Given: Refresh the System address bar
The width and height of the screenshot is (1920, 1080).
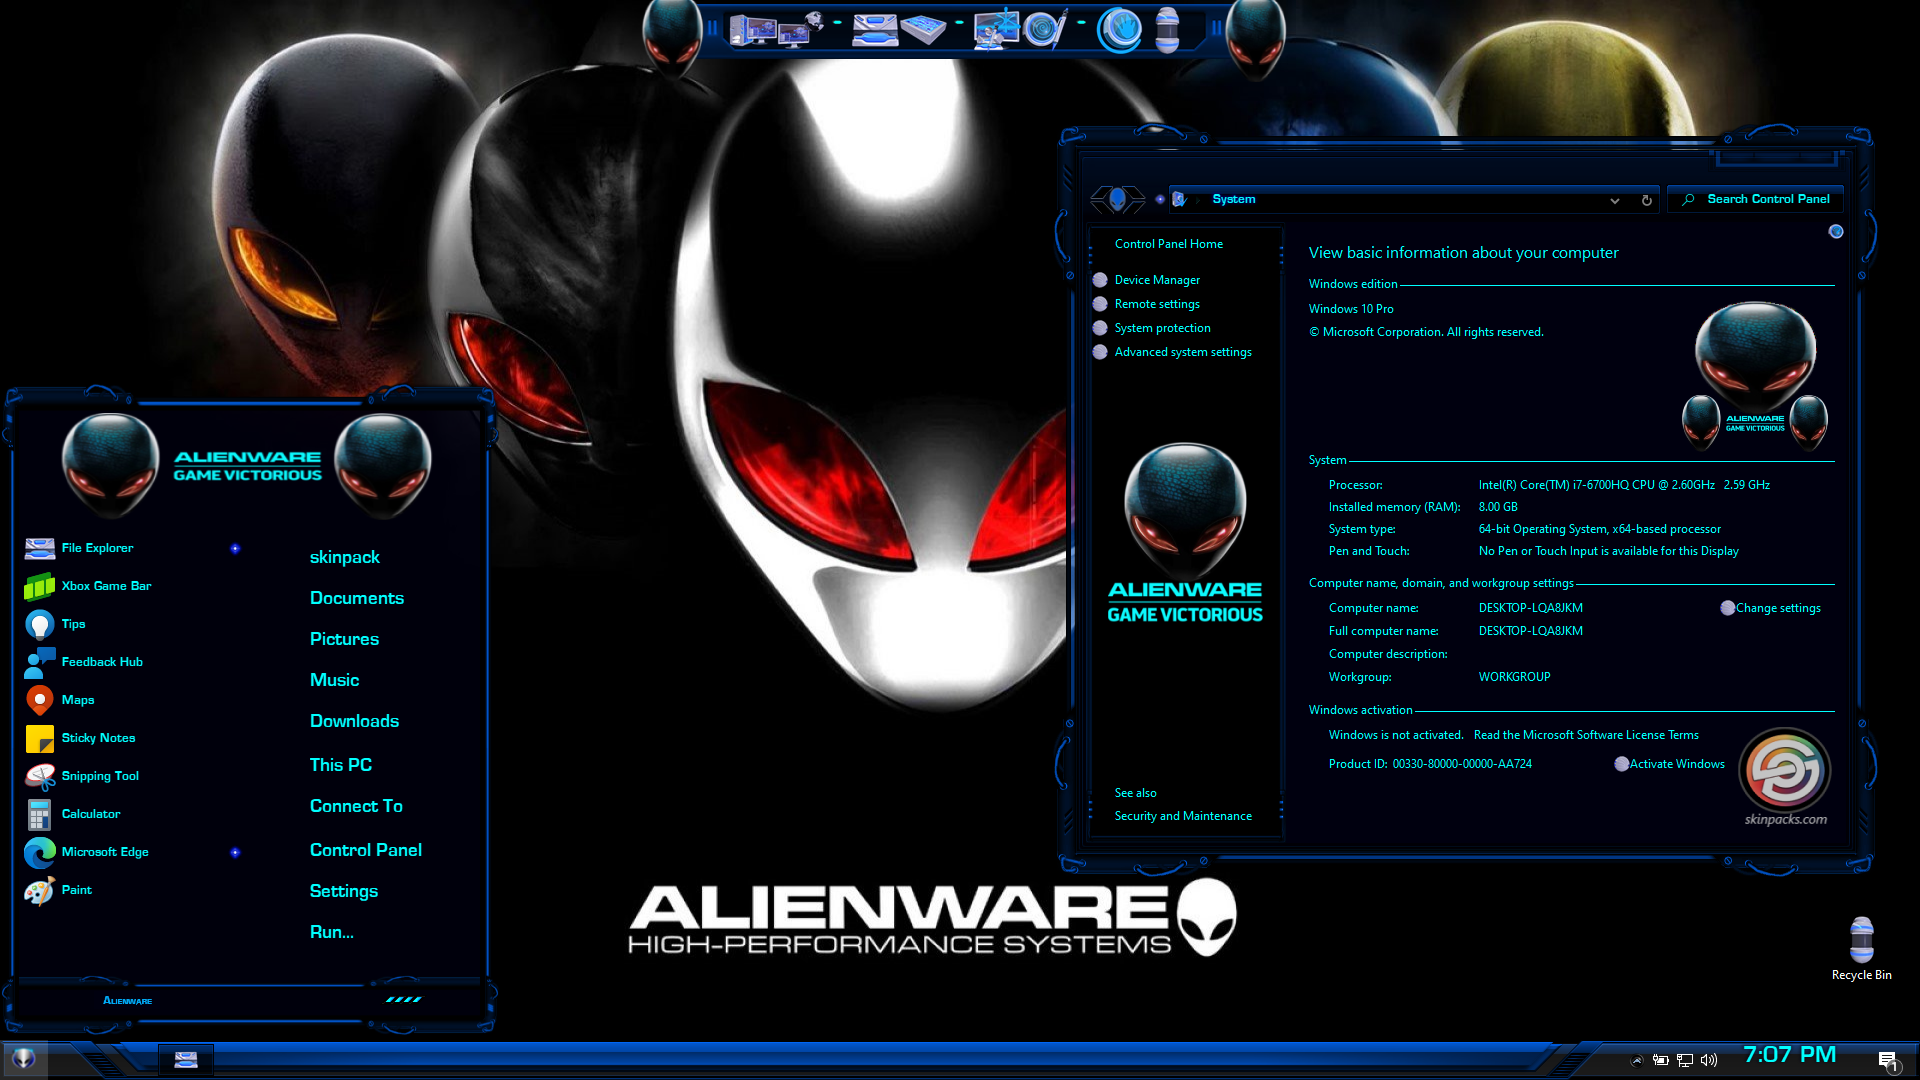Looking at the screenshot, I should pos(1646,200).
